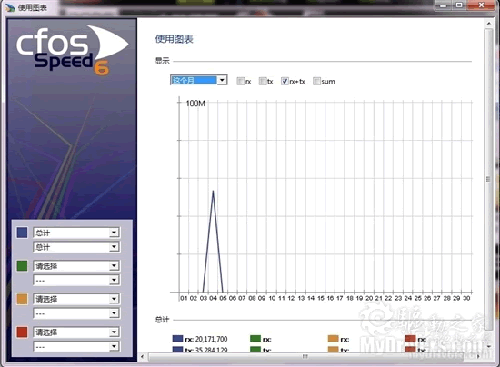Enable the rx checkbox

pos(240,81)
